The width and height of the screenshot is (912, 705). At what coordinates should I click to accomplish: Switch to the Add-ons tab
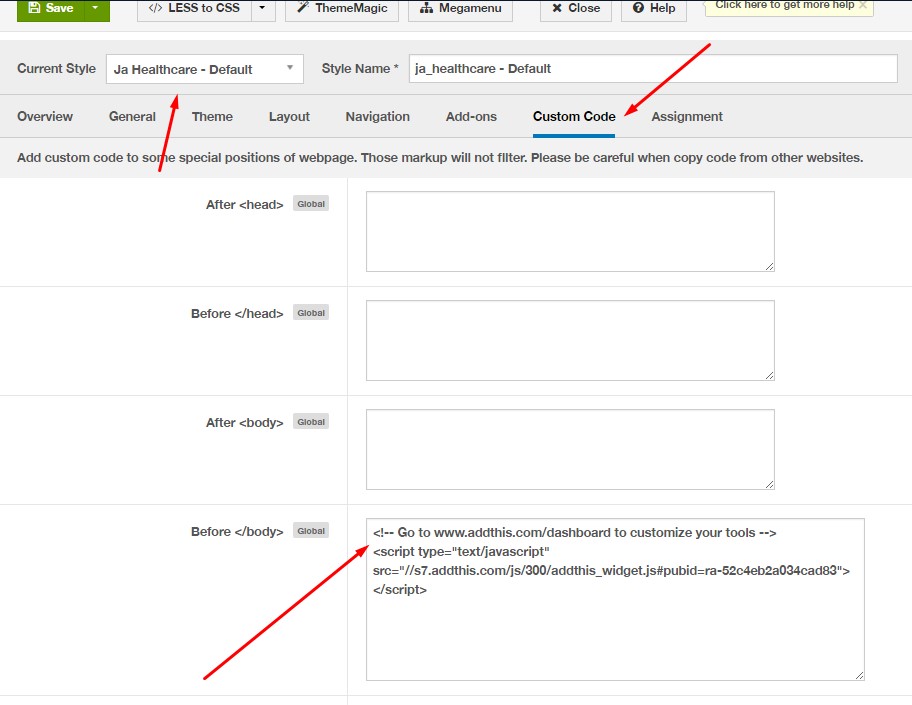pyautogui.click(x=471, y=116)
